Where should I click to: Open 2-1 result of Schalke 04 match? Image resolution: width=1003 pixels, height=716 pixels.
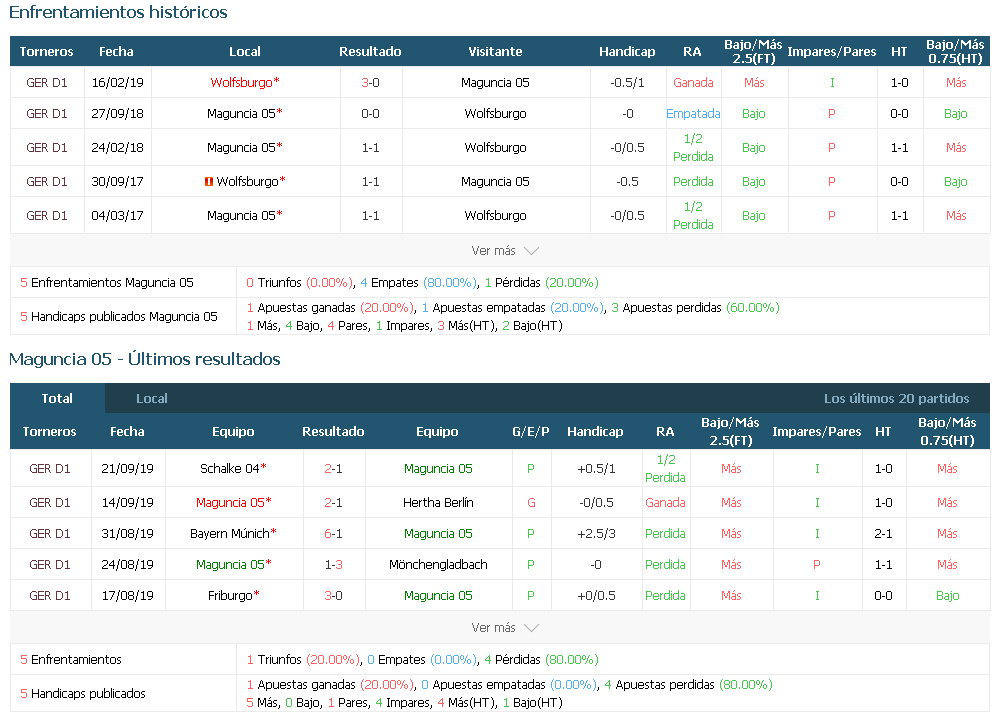[333, 469]
